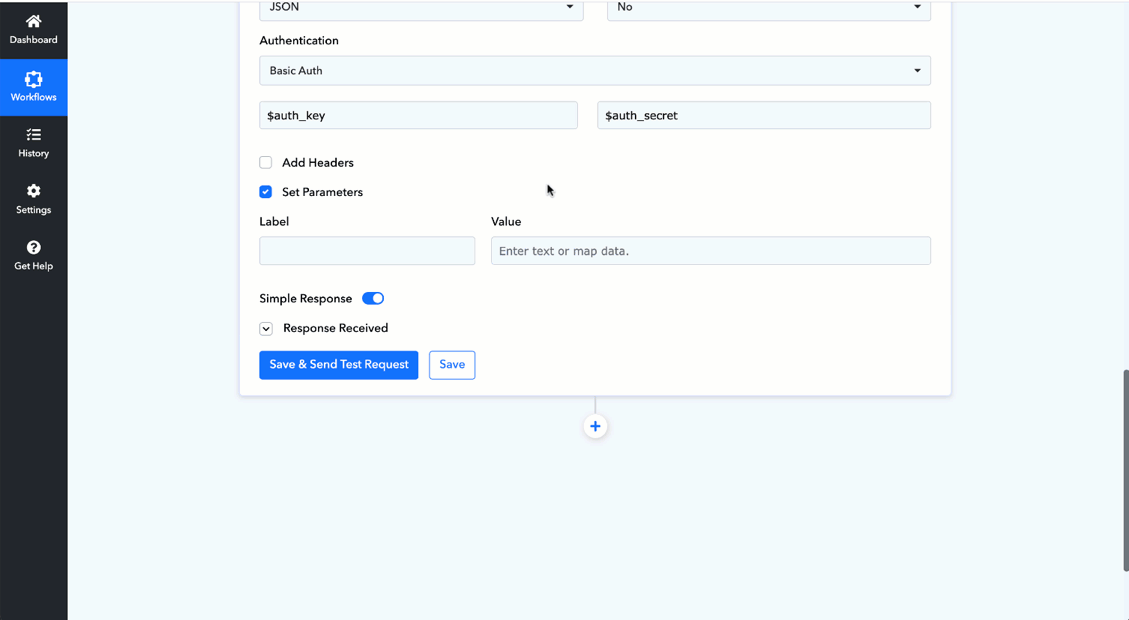1129x620 pixels.
Task: Click the Value text or map field
Action: [711, 251]
